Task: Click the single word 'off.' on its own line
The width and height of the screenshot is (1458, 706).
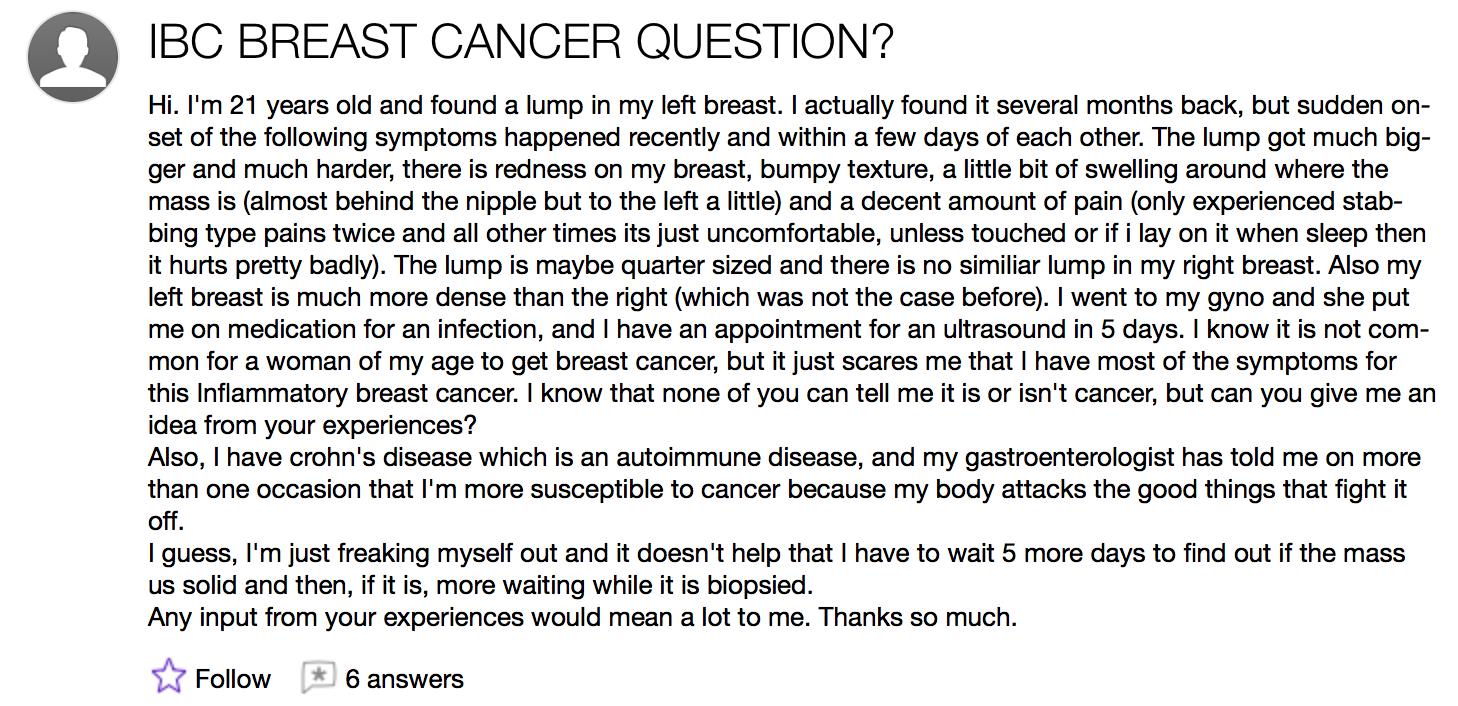Action: tap(166, 521)
